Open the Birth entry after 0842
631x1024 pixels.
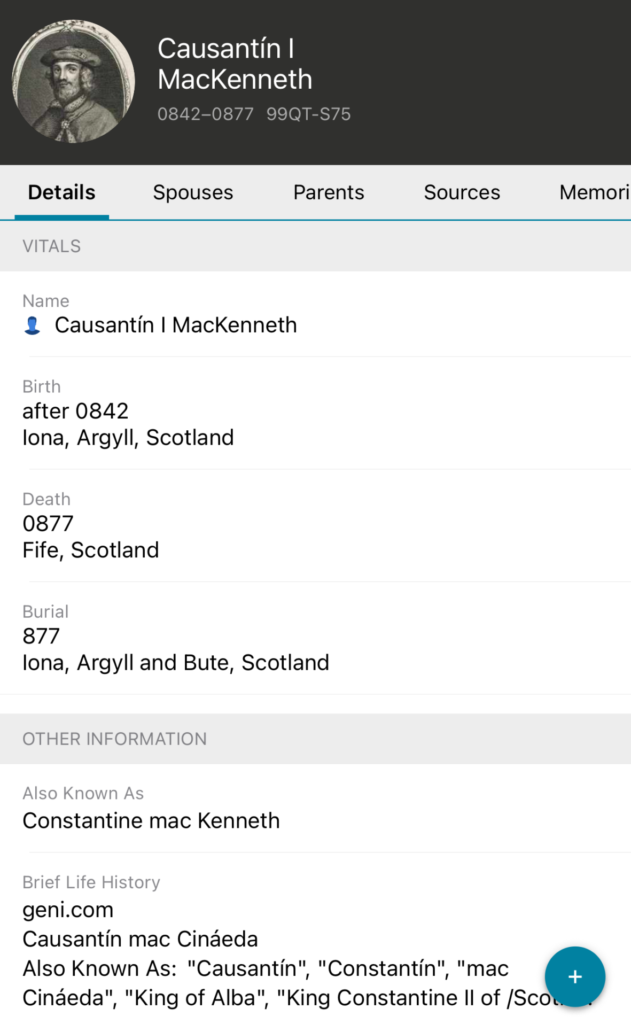pyautogui.click(x=128, y=424)
